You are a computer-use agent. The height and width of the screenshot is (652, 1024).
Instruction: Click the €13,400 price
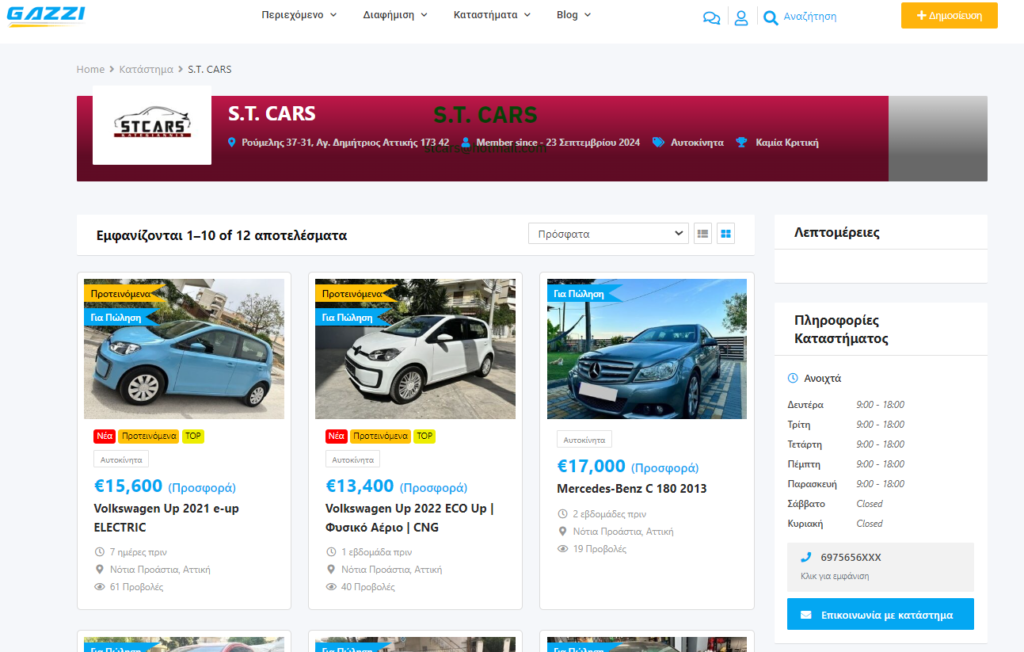[x=360, y=486]
